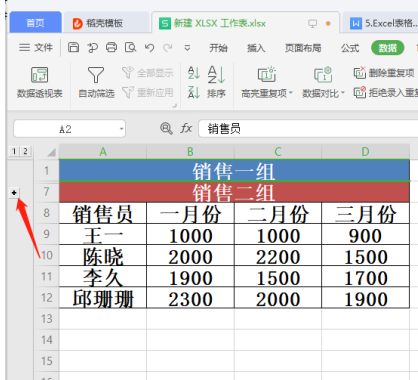Image resolution: width=418 pixels, height=380 pixels.
Task: Click the cell containing 李久
Action: point(103,276)
